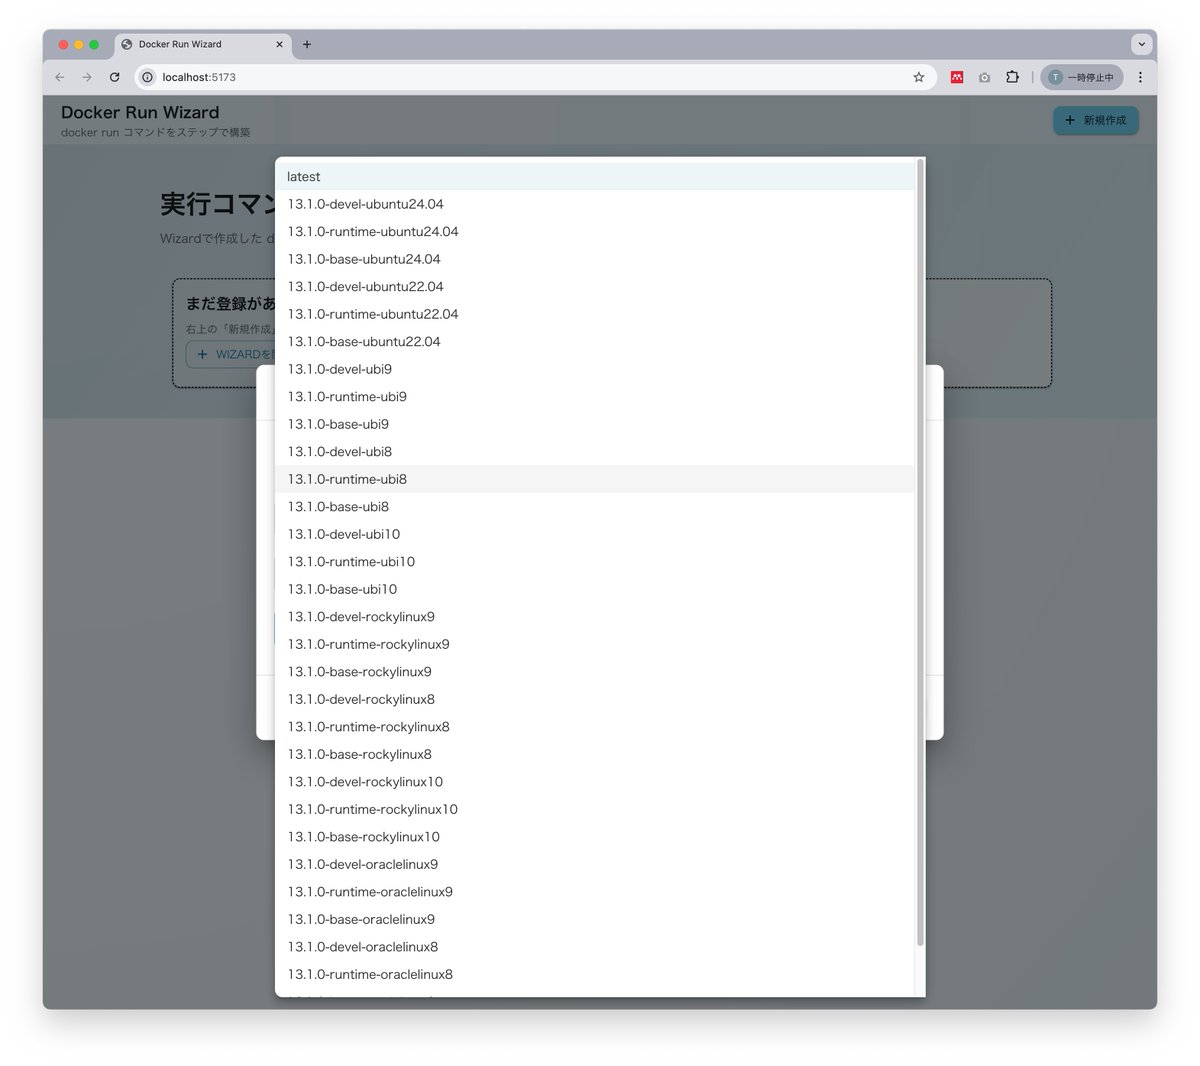
Task: Open the red extension icon in toolbar
Action: [x=957, y=77]
